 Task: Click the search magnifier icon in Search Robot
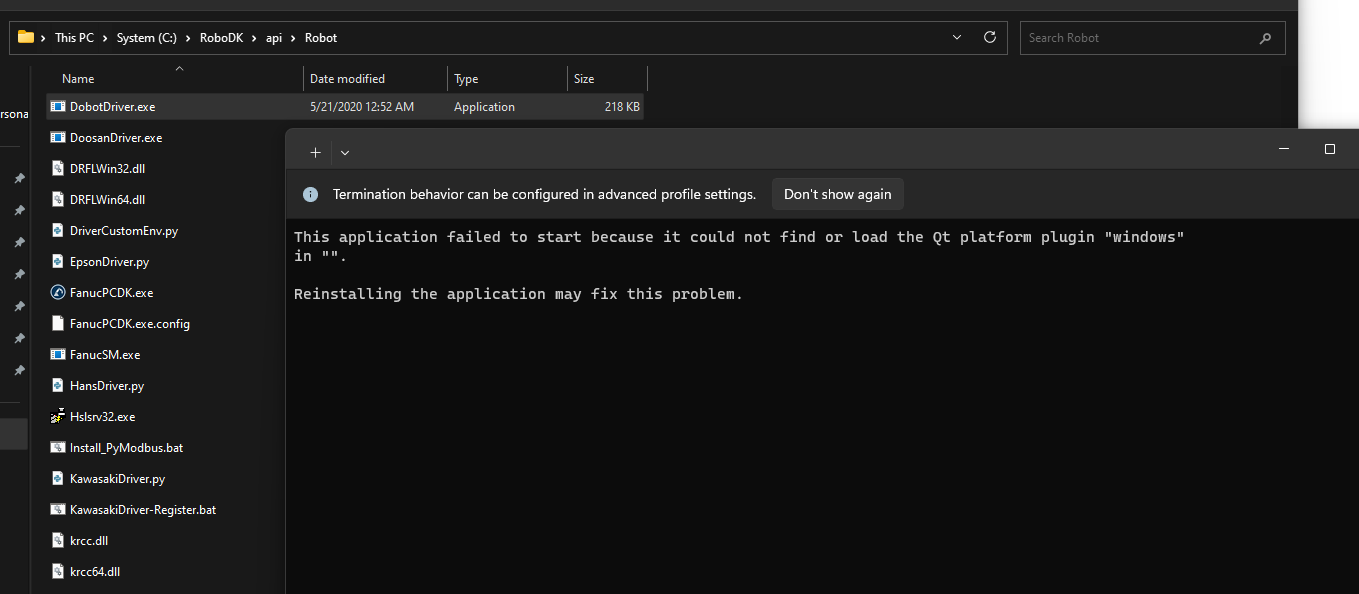click(1265, 38)
